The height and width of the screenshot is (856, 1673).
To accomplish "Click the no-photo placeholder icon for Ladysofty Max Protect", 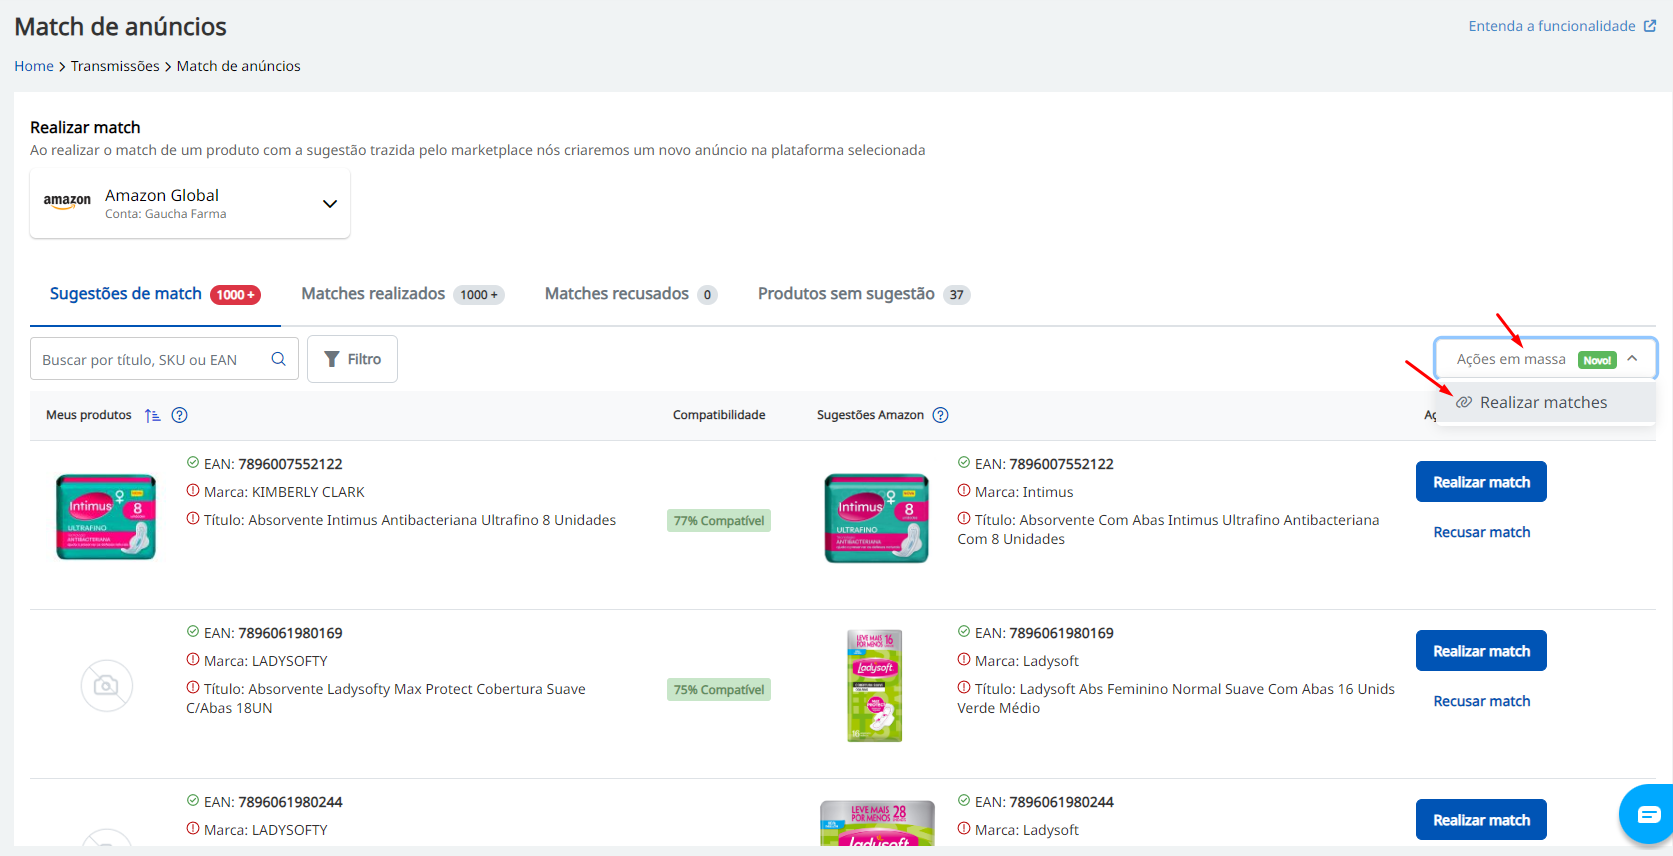I will (x=106, y=686).
